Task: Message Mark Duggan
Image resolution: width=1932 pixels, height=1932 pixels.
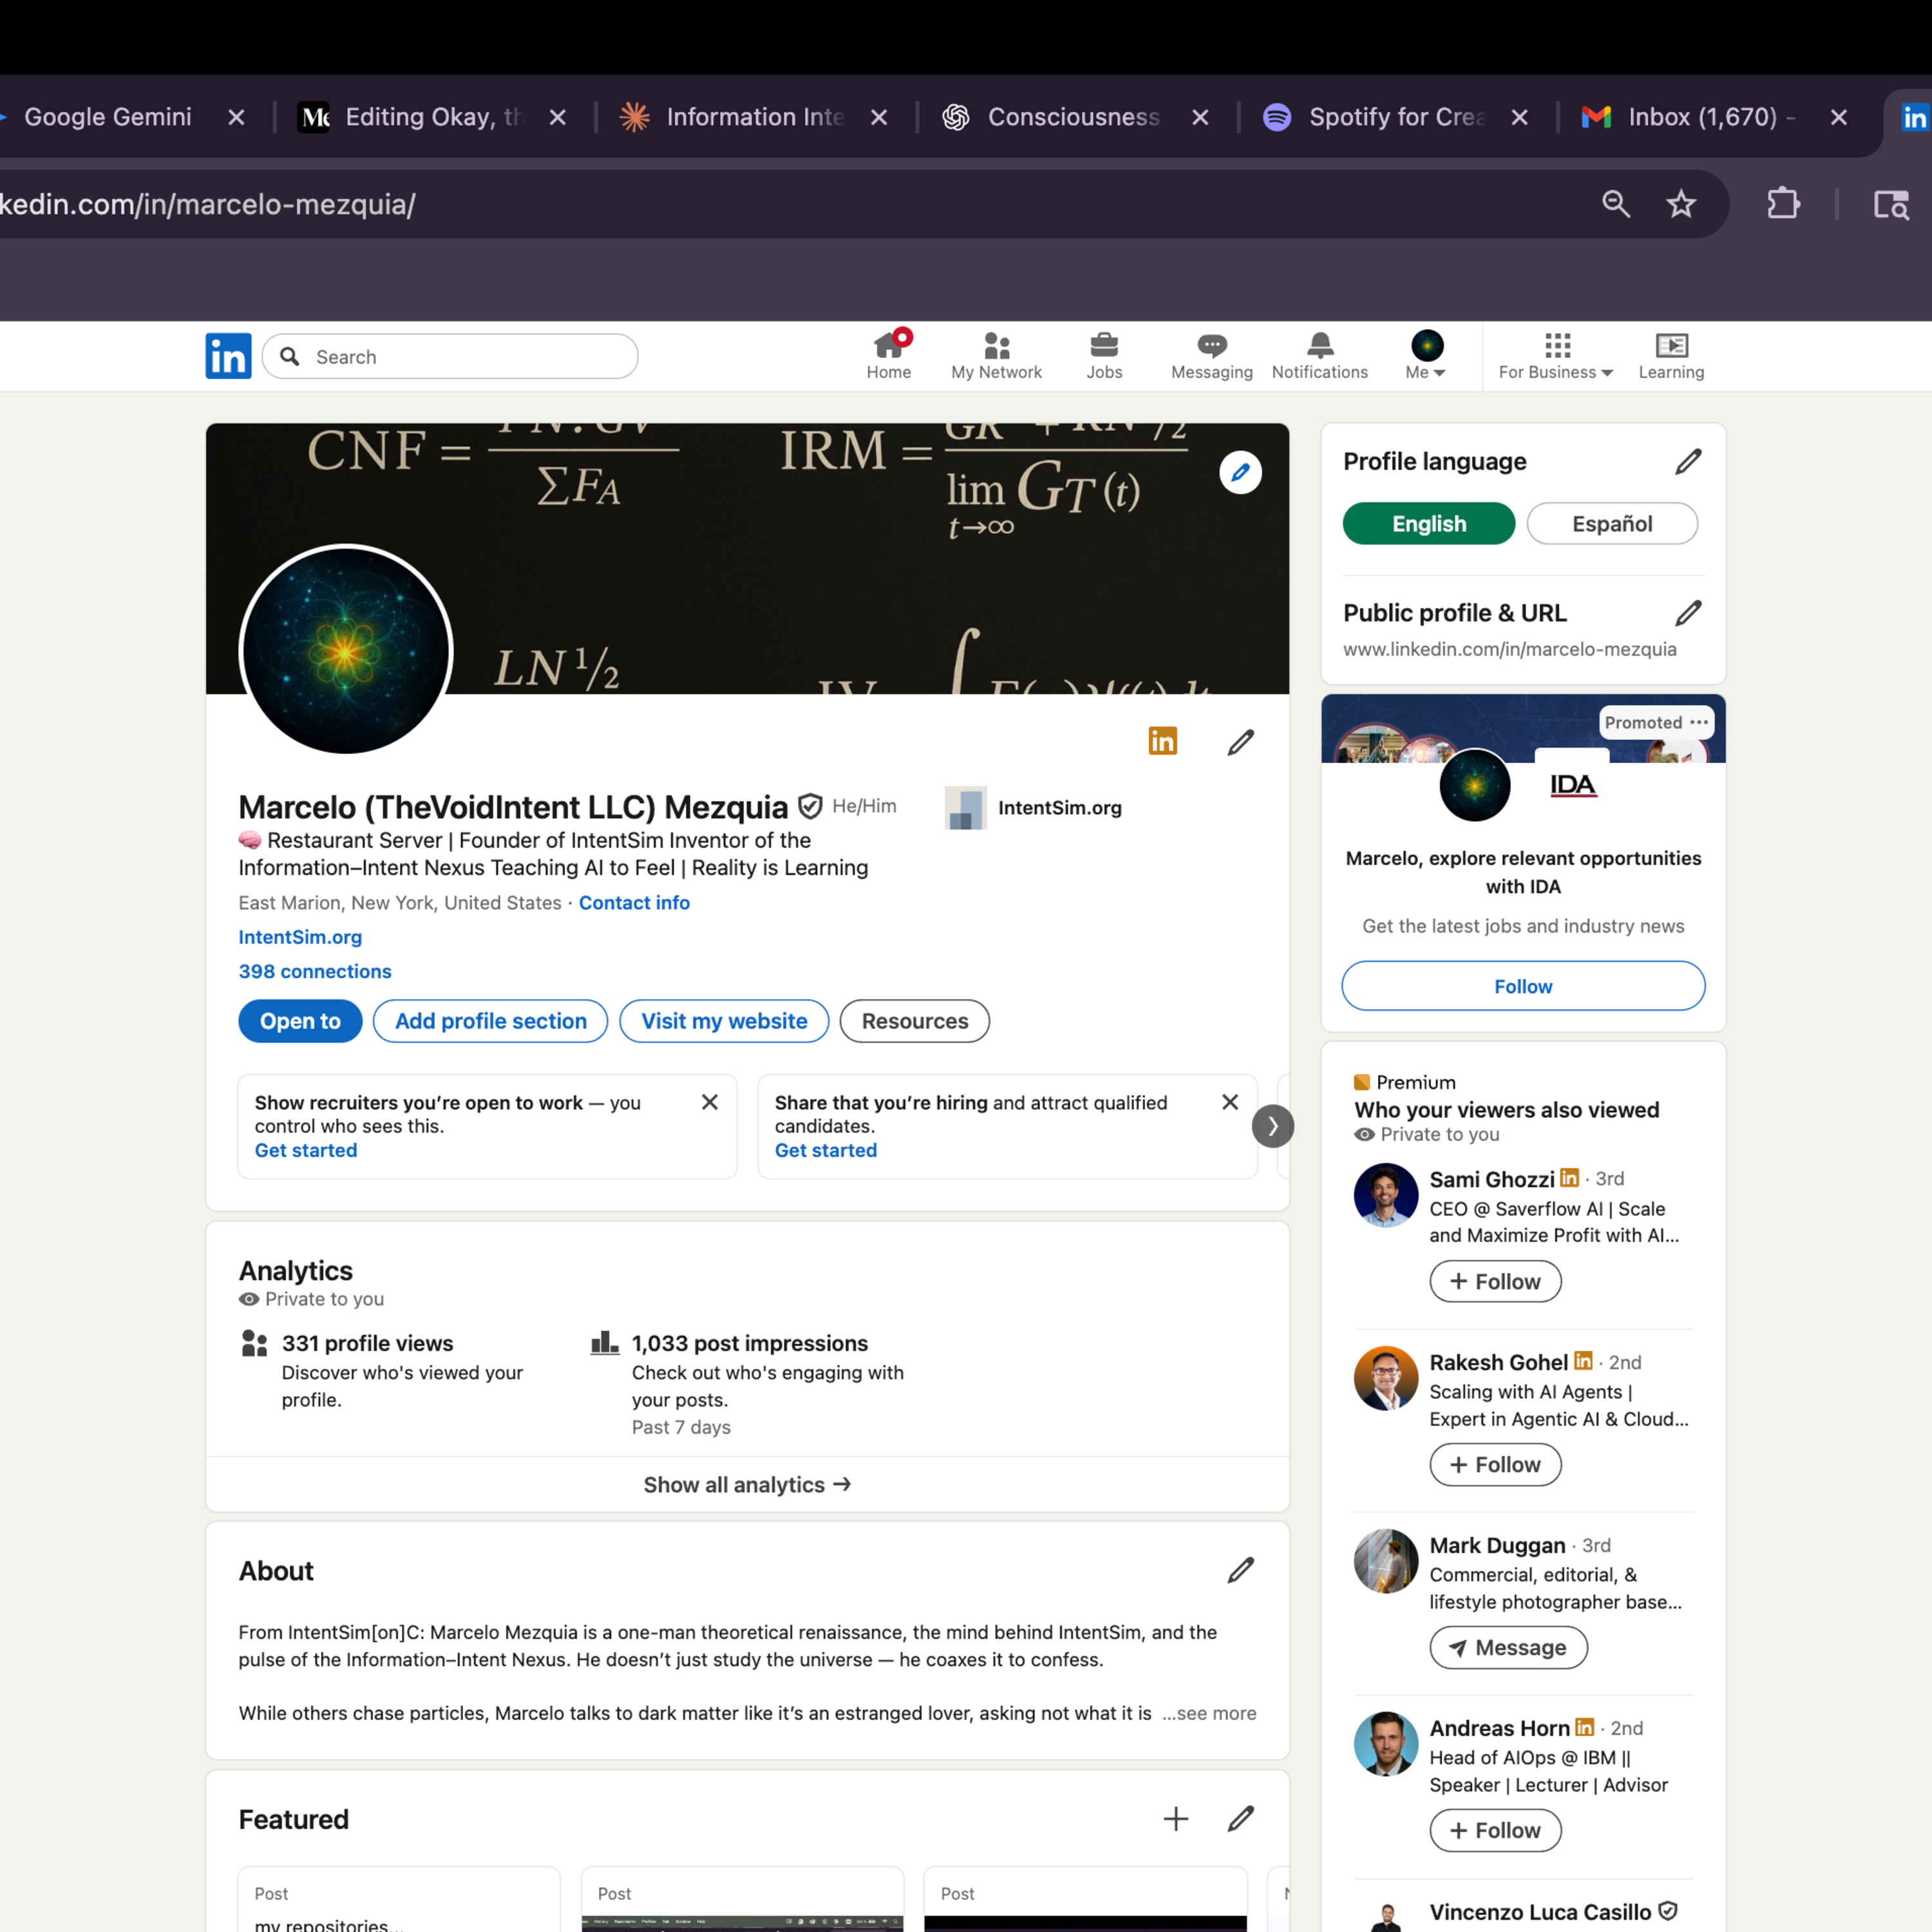Action: pos(1508,1647)
